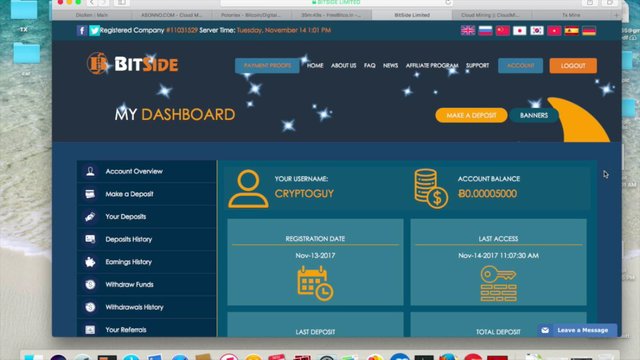640x360 pixels.
Task: Select Withdraw Funds in the sidebar
Action: point(147,284)
